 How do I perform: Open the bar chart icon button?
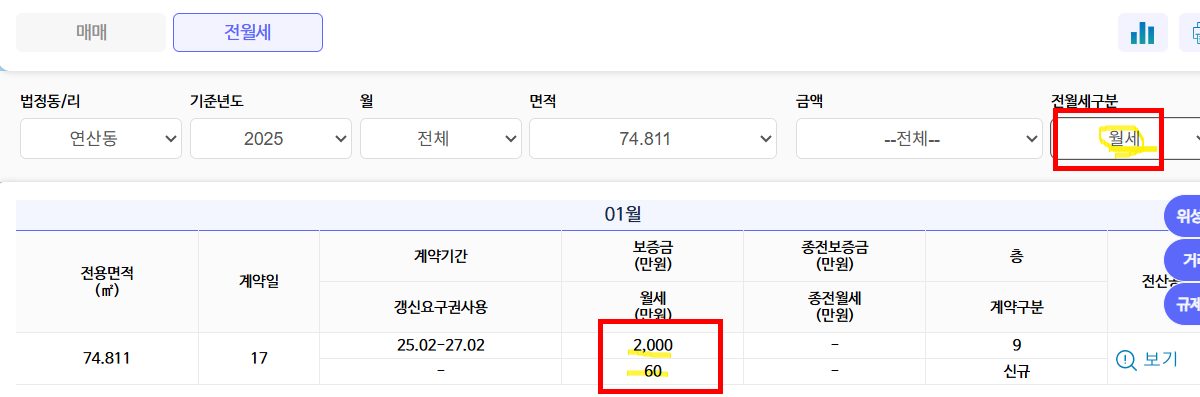click(x=1142, y=33)
